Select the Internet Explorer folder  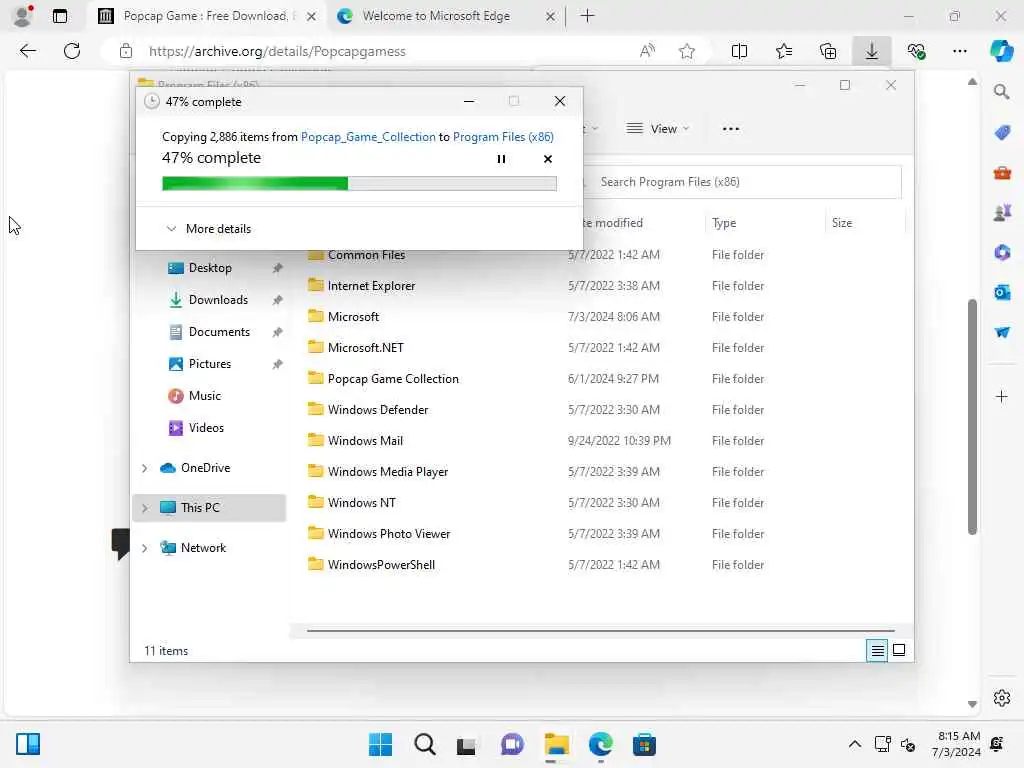click(x=371, y=285)
